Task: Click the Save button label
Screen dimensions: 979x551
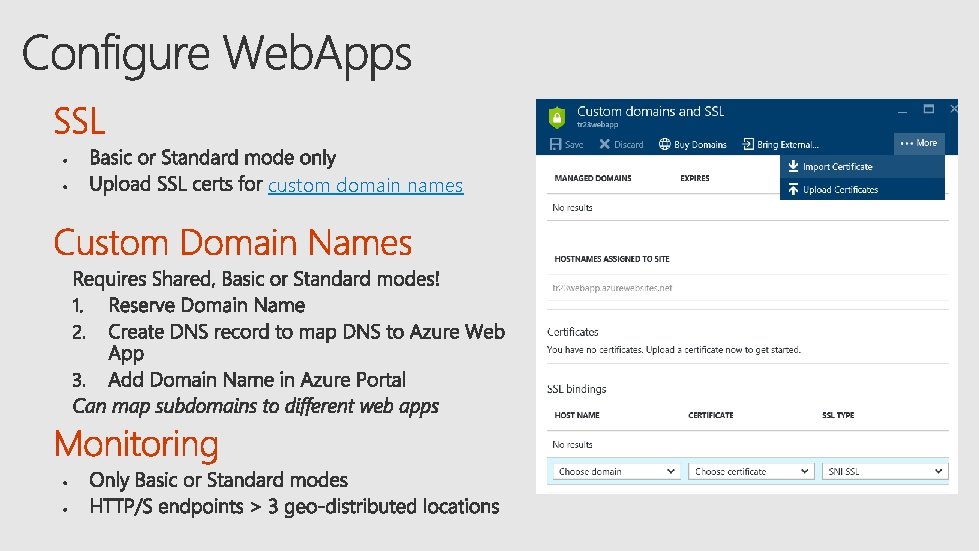Action: (574, 145)
